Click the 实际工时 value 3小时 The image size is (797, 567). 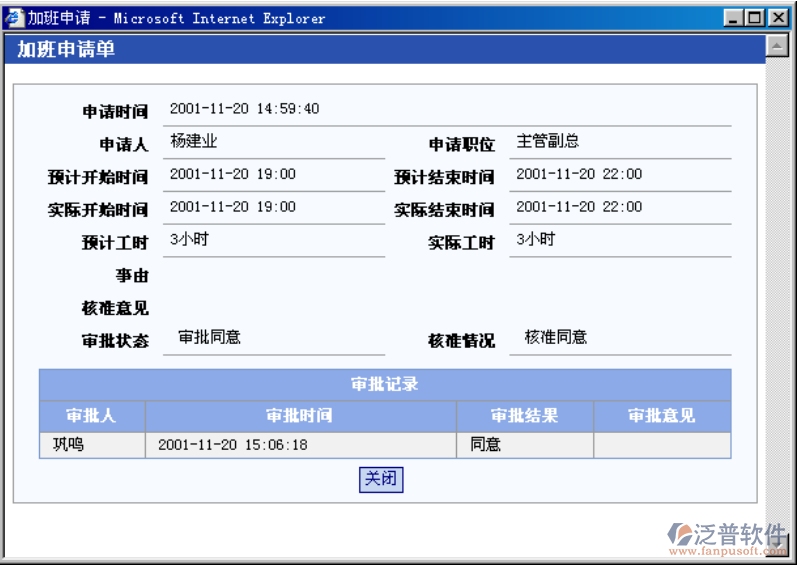535,239
